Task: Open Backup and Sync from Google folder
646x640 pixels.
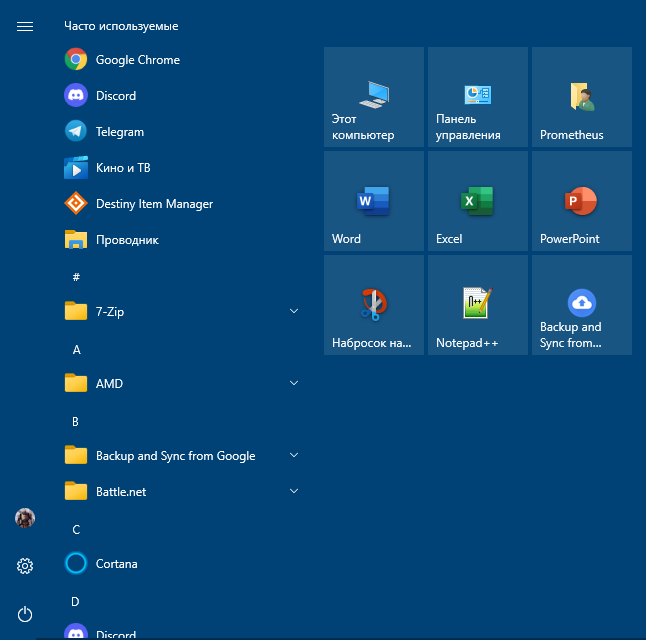Action: pos(181,456)
